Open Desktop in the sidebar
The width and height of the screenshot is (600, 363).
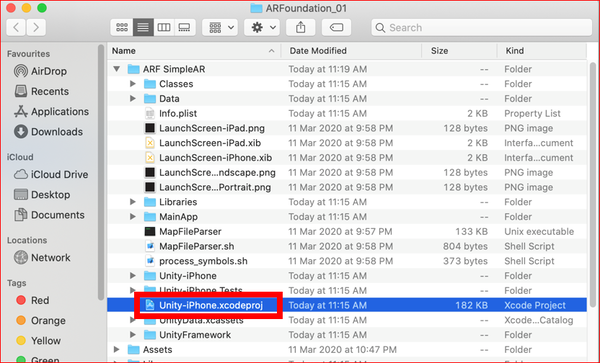42,195
